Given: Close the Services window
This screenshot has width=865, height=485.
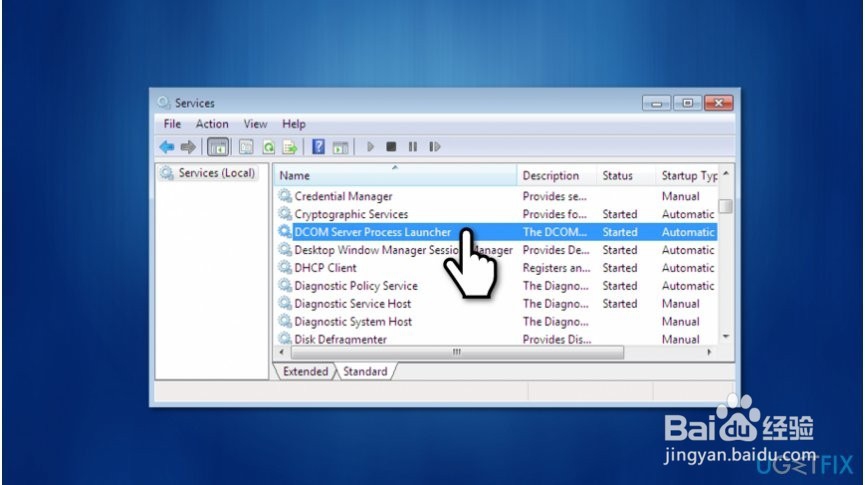Looking at the screenshot, I should pos(718,103).
